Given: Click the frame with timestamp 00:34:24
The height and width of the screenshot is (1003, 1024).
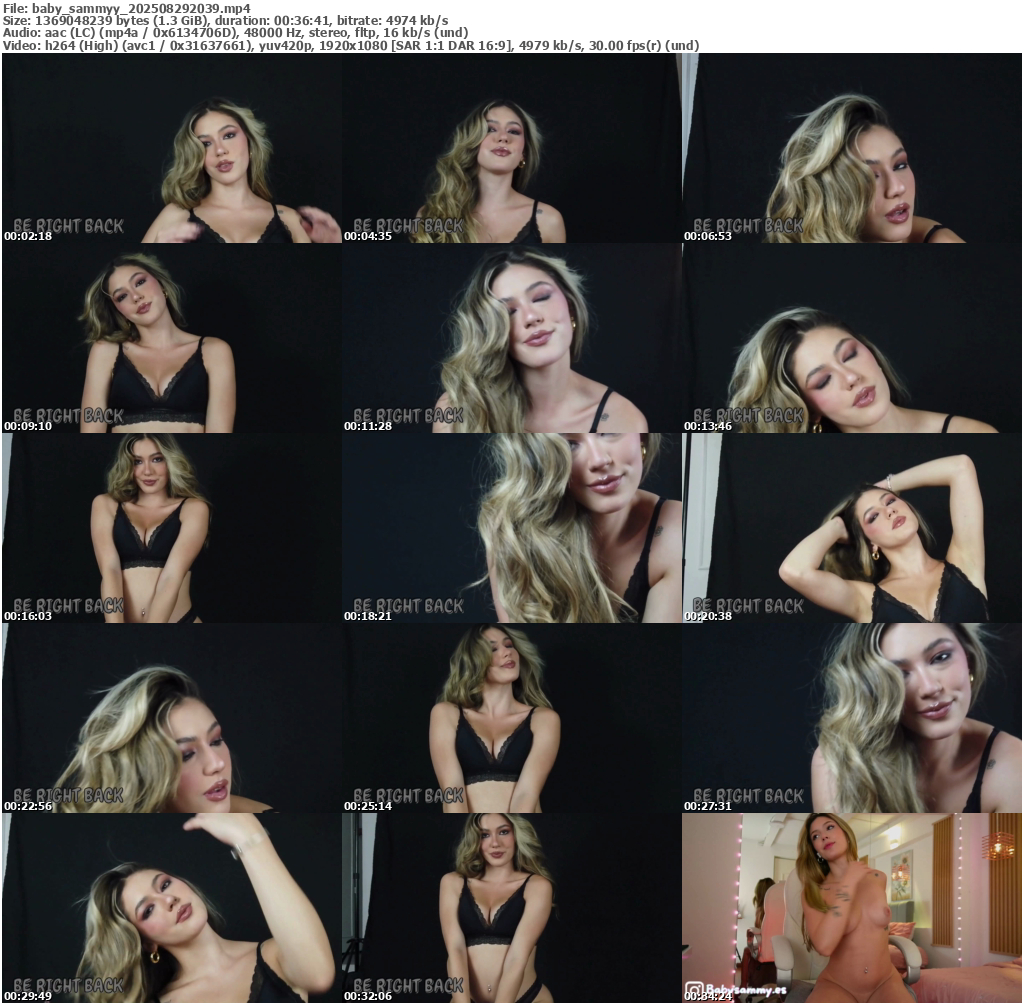Looking at the screenshot, I should tap(852, 908).
